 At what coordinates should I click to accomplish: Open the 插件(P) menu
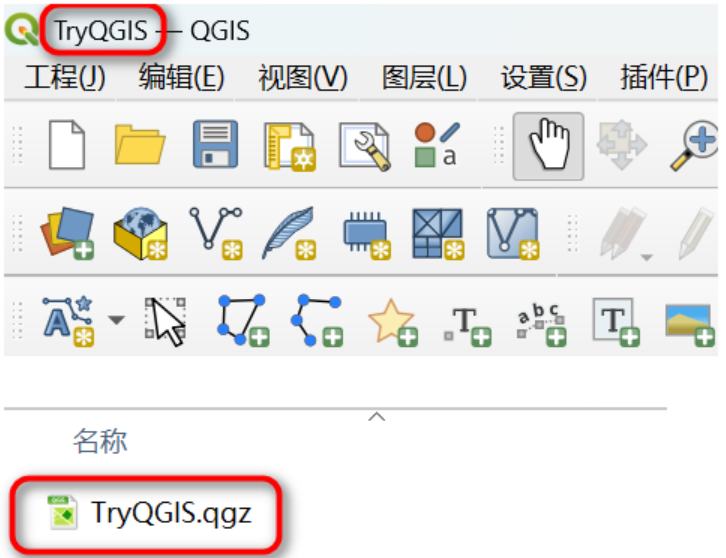coord(664,77)
